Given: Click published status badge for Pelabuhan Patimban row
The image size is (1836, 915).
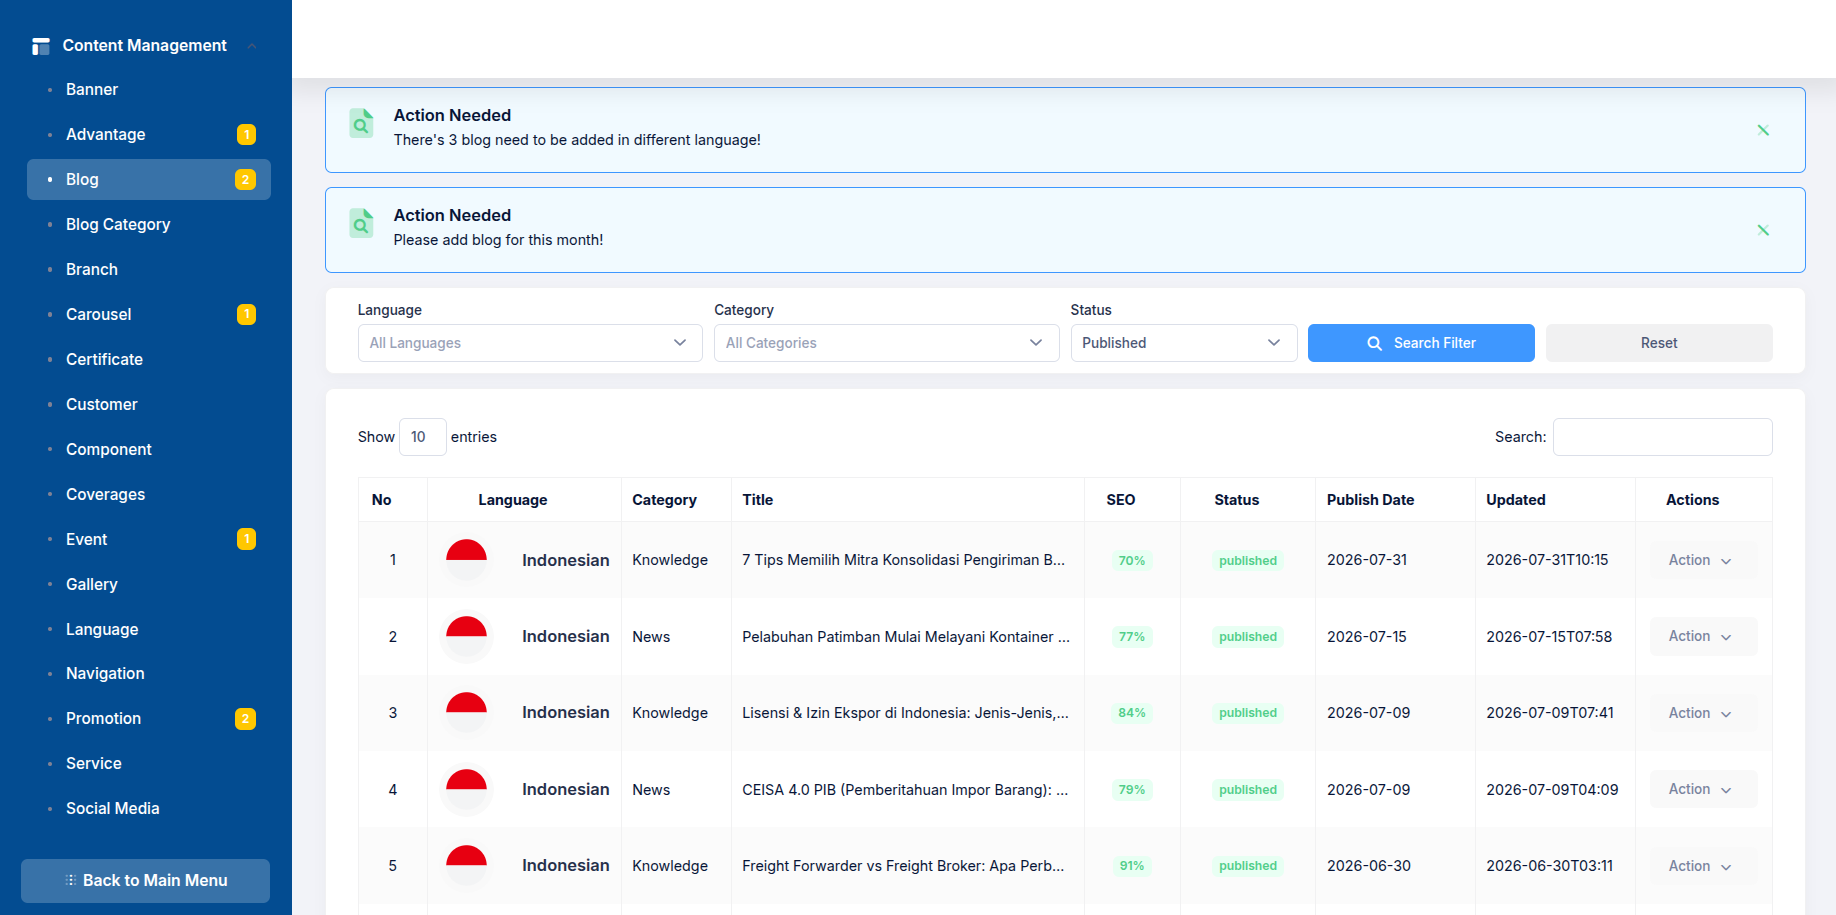Looking at the screenshot, I should tap(1248, 637).
